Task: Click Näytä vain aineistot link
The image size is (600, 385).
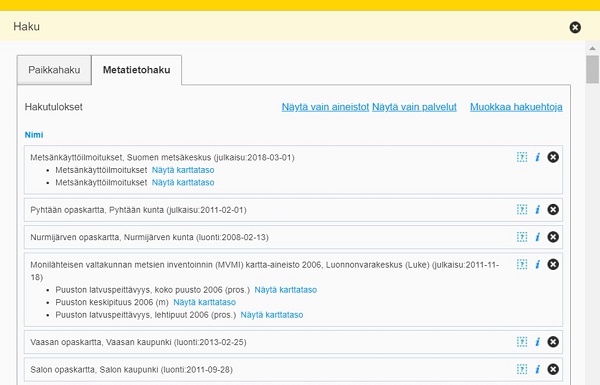Action: click(325, 107)
